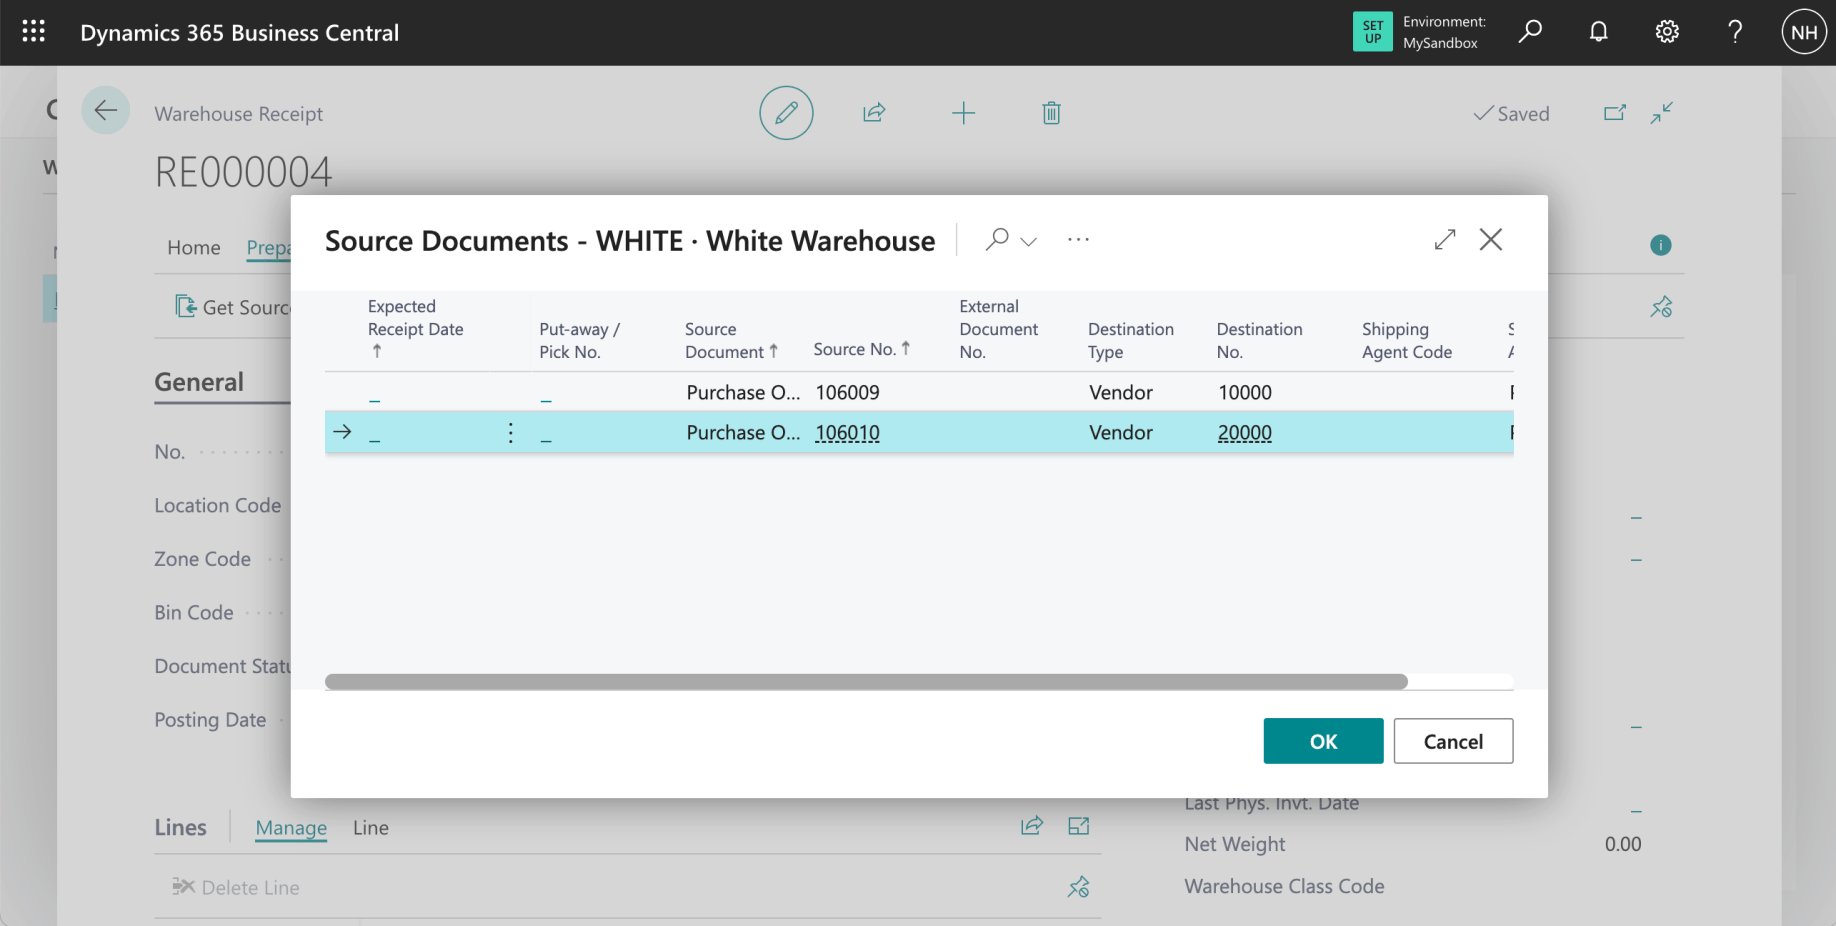The width and height of the screenshot is (1836, 926).
Task: Maximize the Lines section with expand icon
Action: click(x=1078, y=826)
